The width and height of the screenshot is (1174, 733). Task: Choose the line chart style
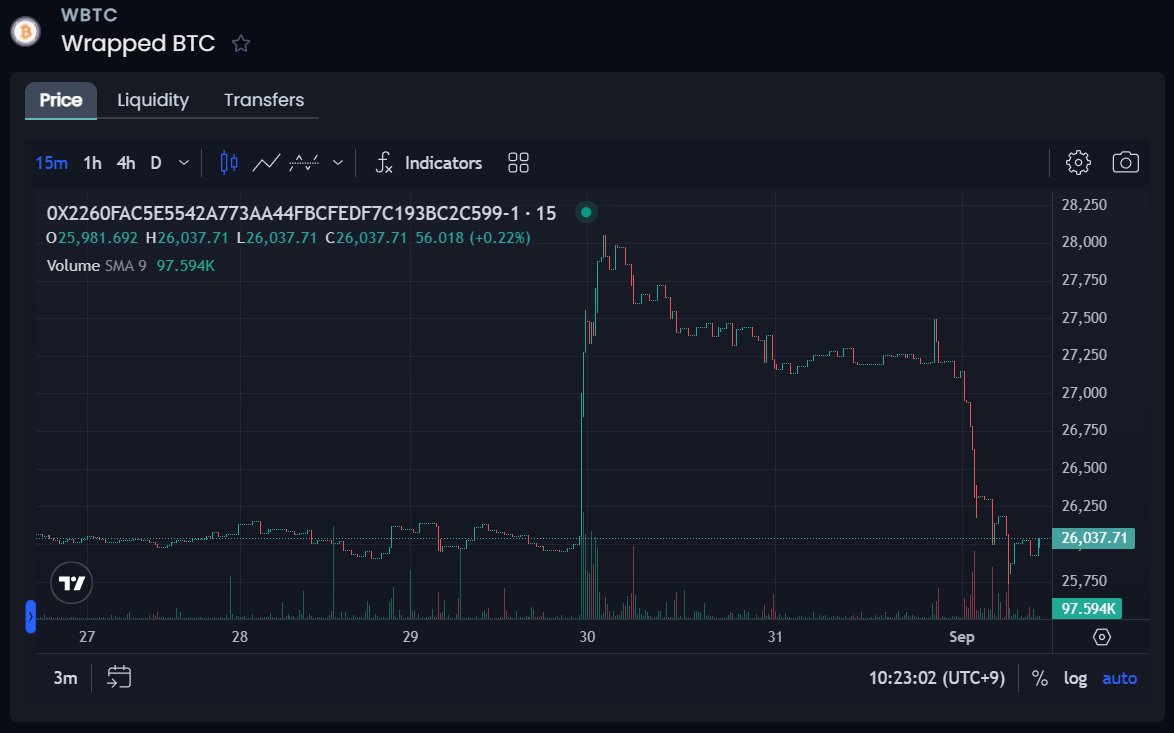[x=266, y=162]
